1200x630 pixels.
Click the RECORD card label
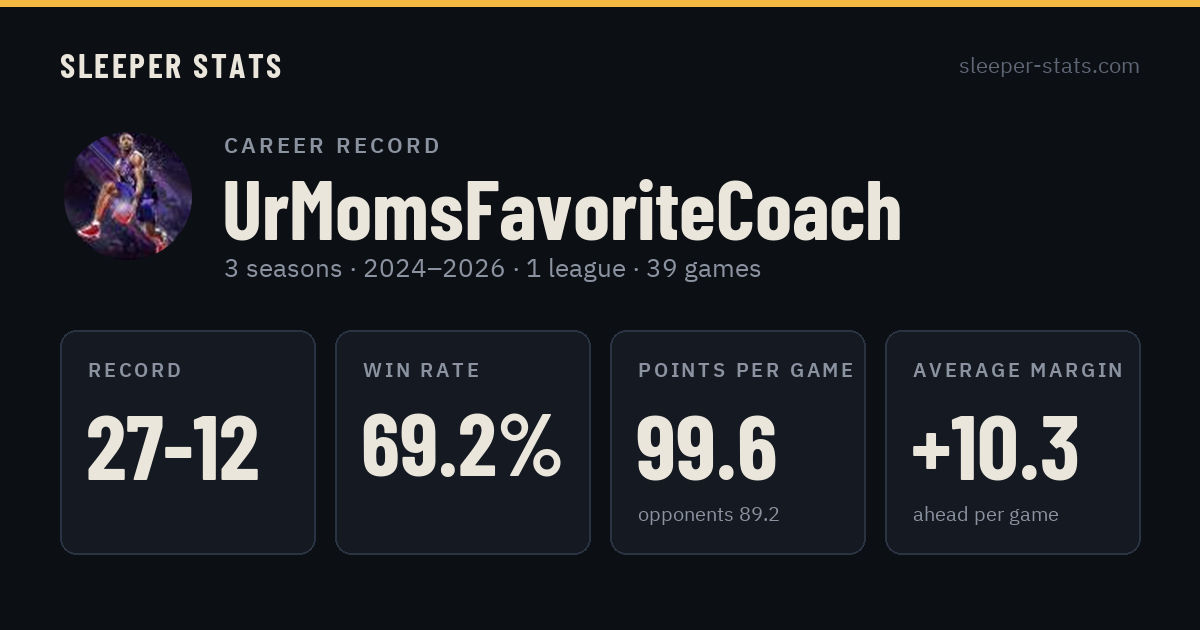[135, 371]
